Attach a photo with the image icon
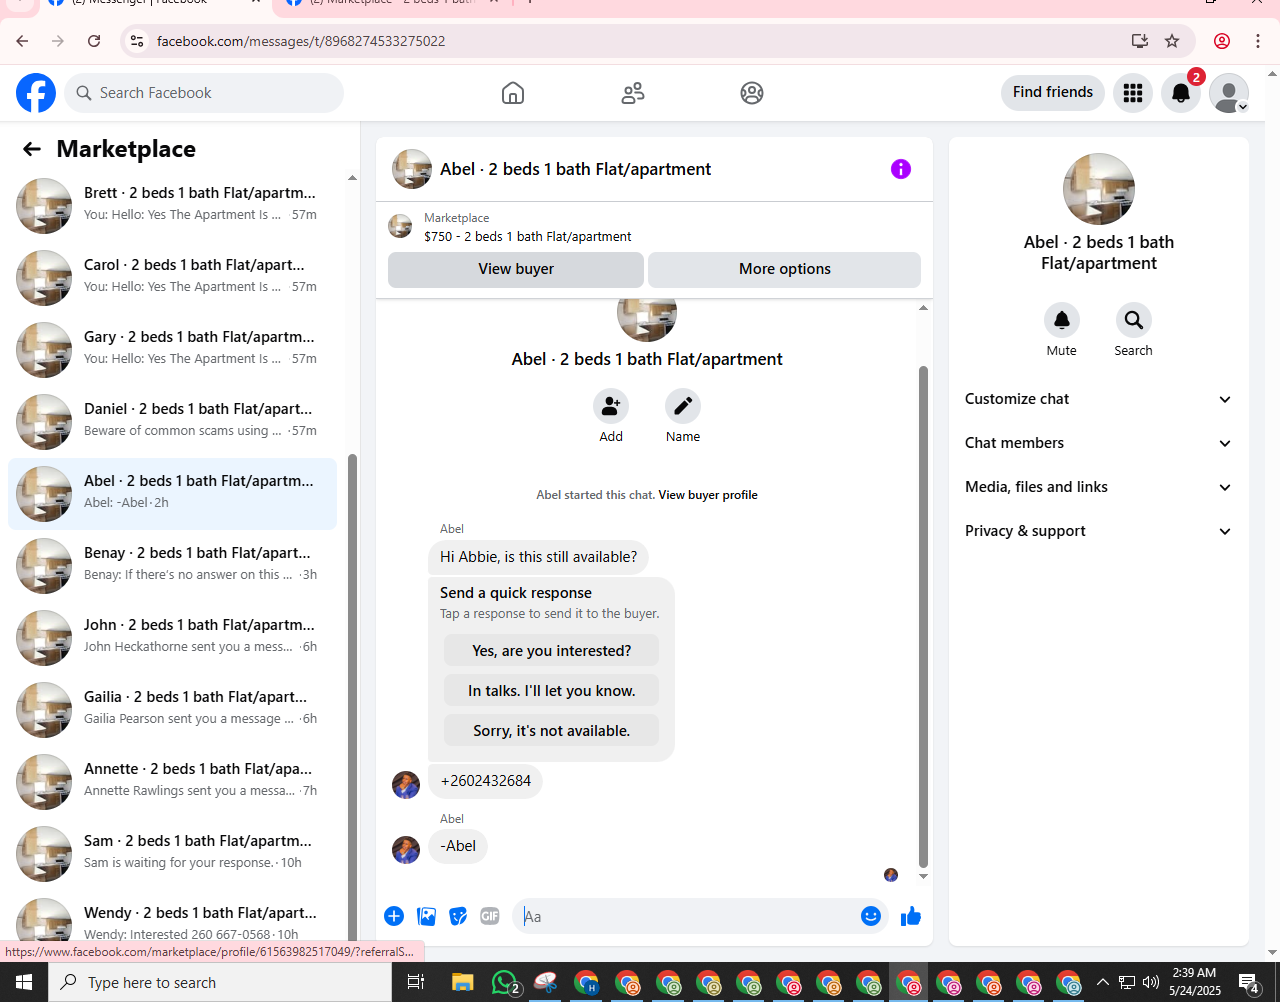 [426, 916]
